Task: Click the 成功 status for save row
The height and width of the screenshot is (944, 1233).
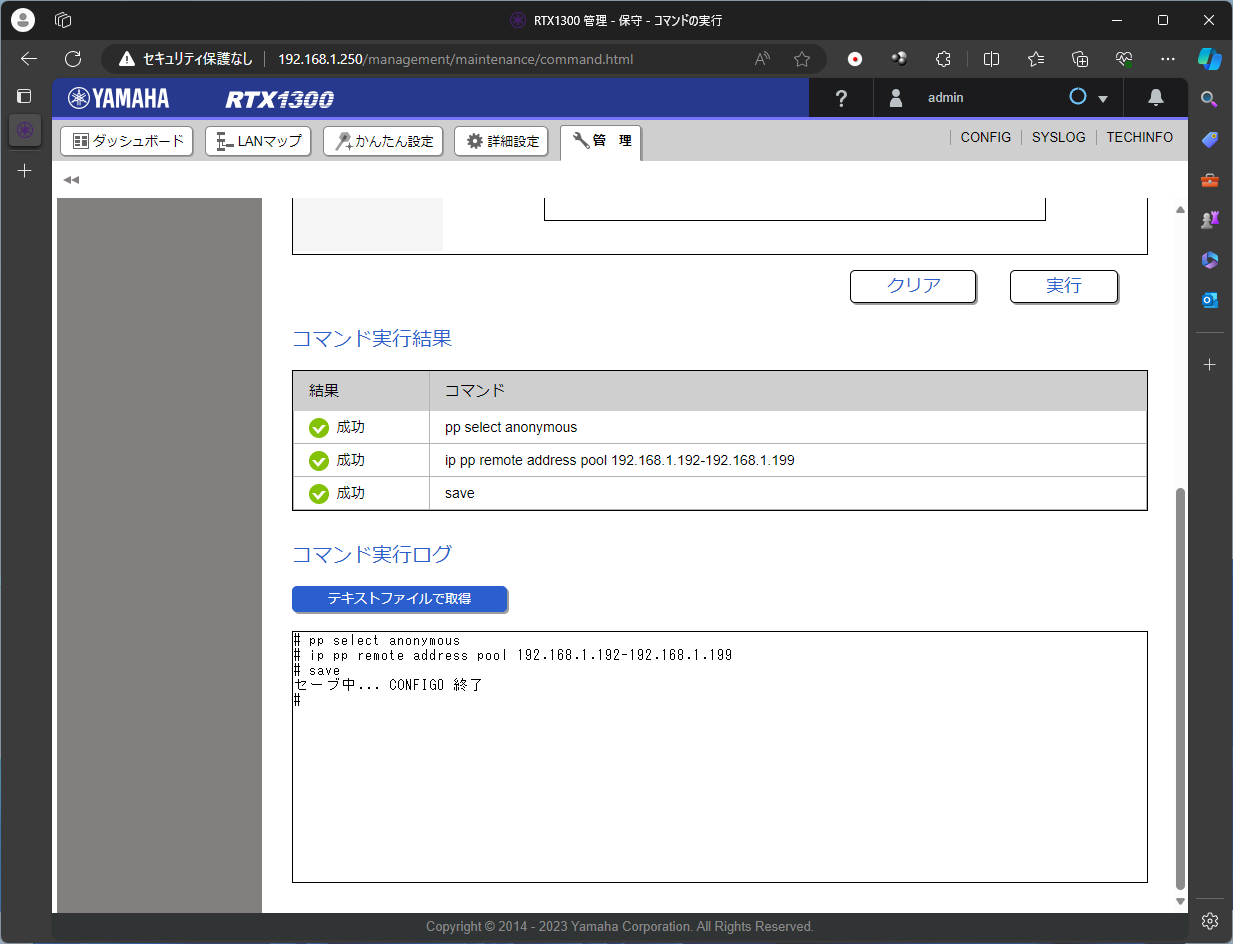Action: [337, 493]
